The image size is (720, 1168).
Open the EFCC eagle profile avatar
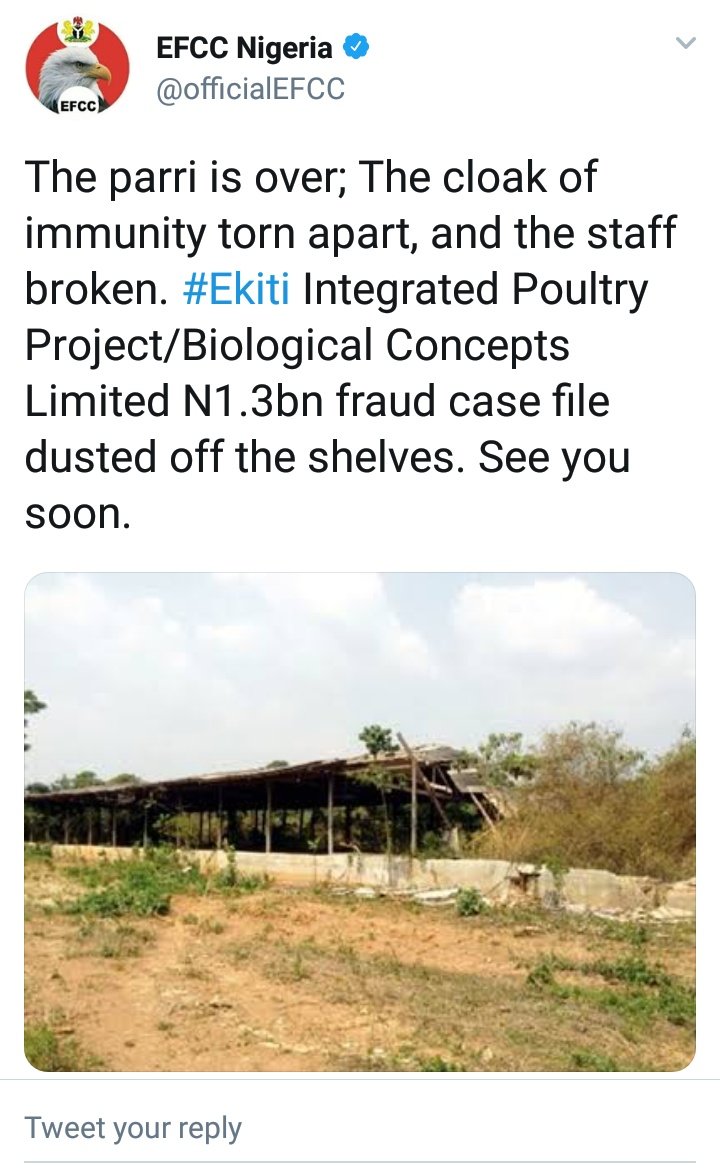click(x=77, y=67)
